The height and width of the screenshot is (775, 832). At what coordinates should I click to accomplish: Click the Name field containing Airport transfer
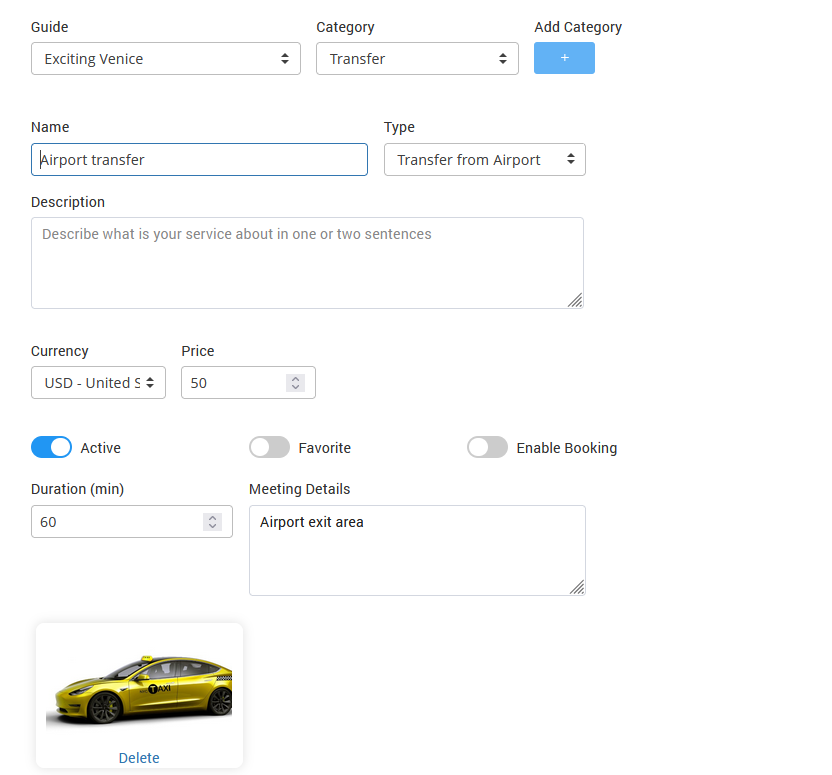click(x=199, y=160)
